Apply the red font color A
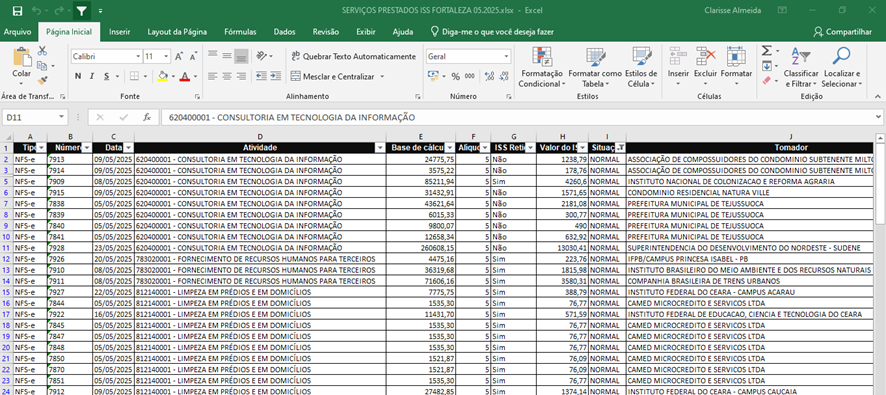Viewport: 886px width, 395px height. click(184, 76)
